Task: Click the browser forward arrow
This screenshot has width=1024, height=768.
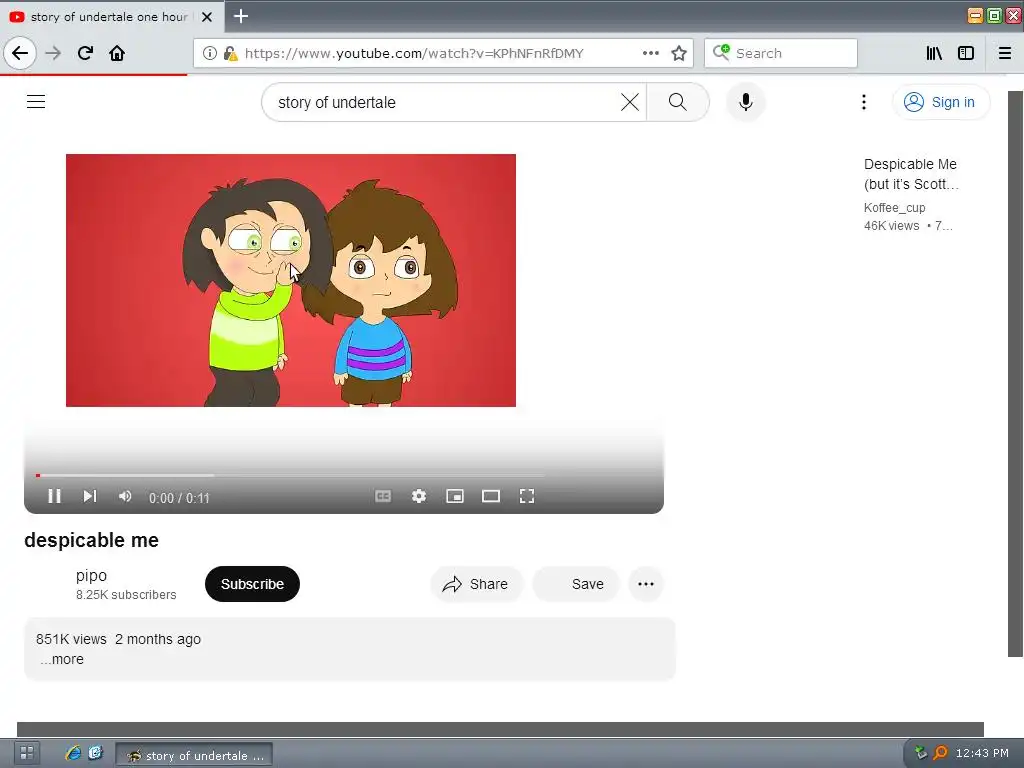Action: (53, 53)
